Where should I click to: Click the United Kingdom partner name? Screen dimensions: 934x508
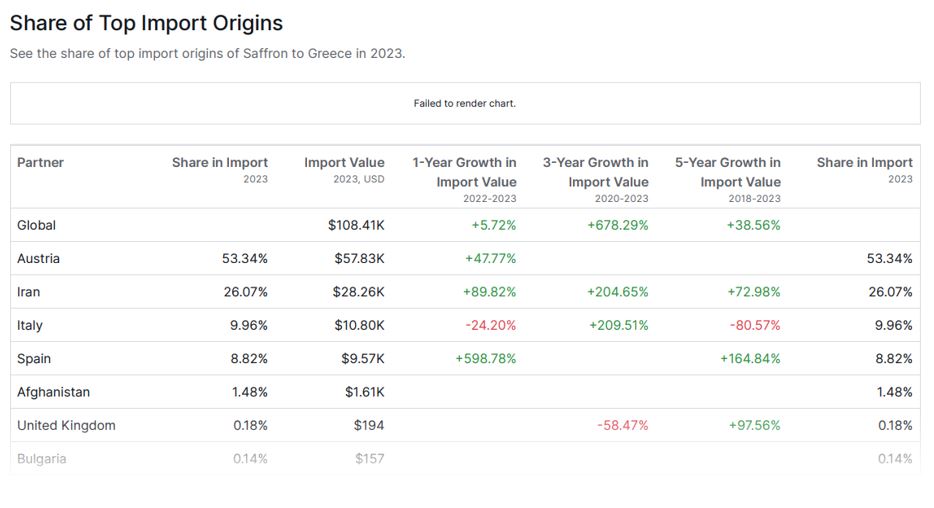click(66, 425)
